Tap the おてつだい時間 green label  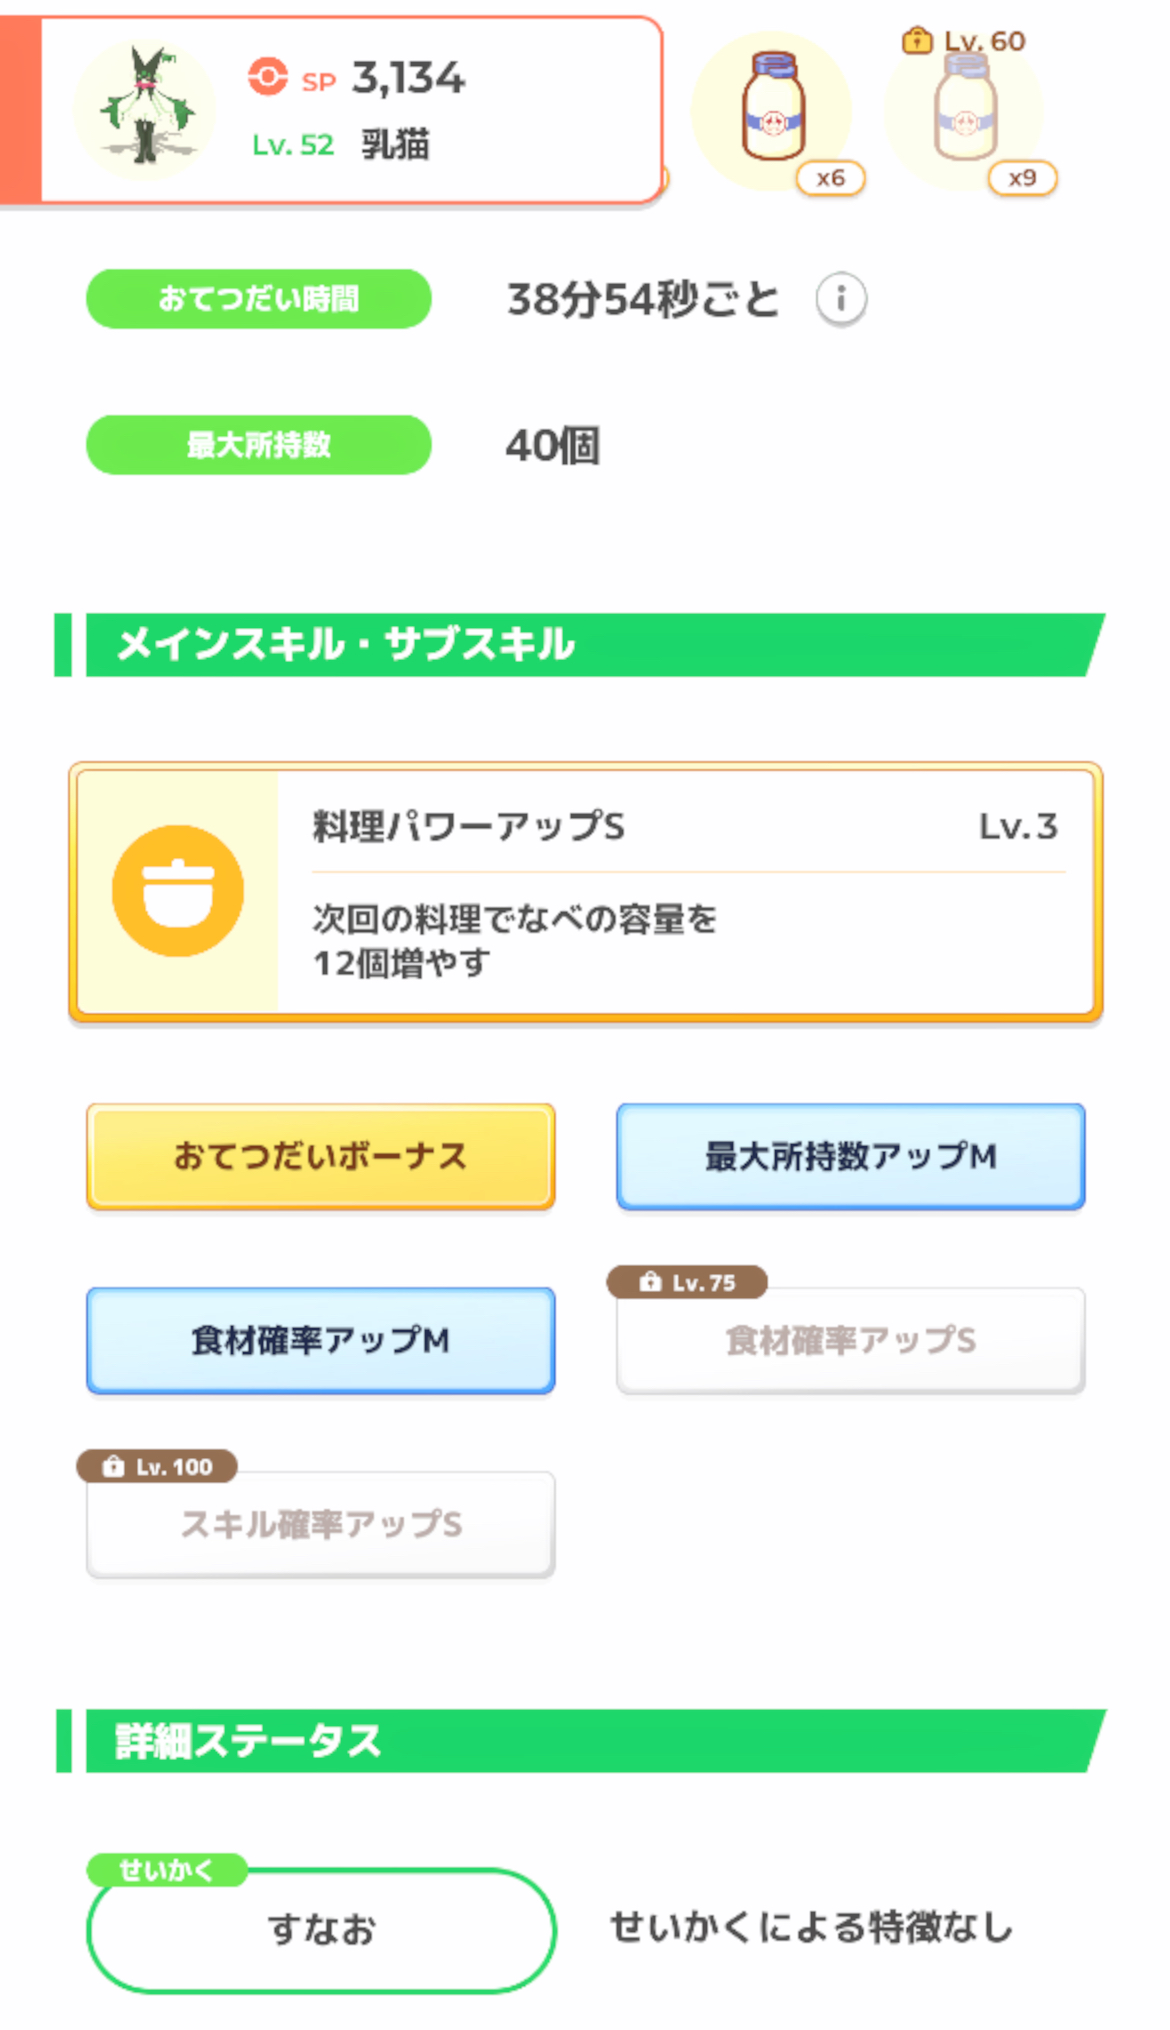tap(258, 299)
